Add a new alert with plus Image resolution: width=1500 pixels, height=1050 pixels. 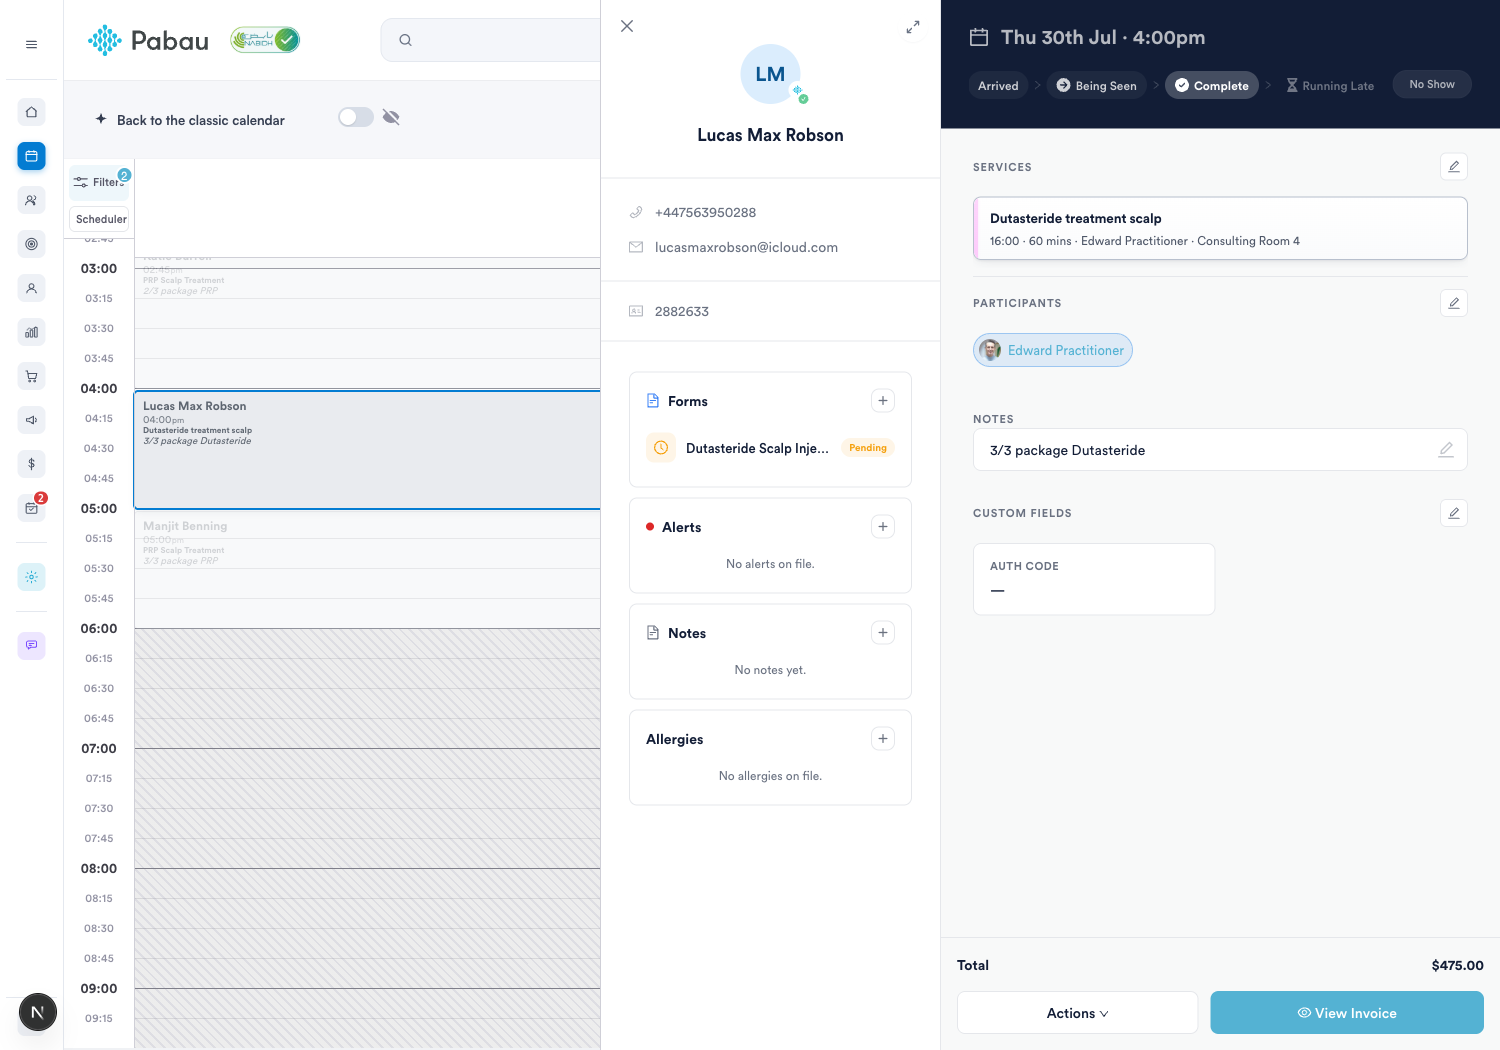[883, 527]
